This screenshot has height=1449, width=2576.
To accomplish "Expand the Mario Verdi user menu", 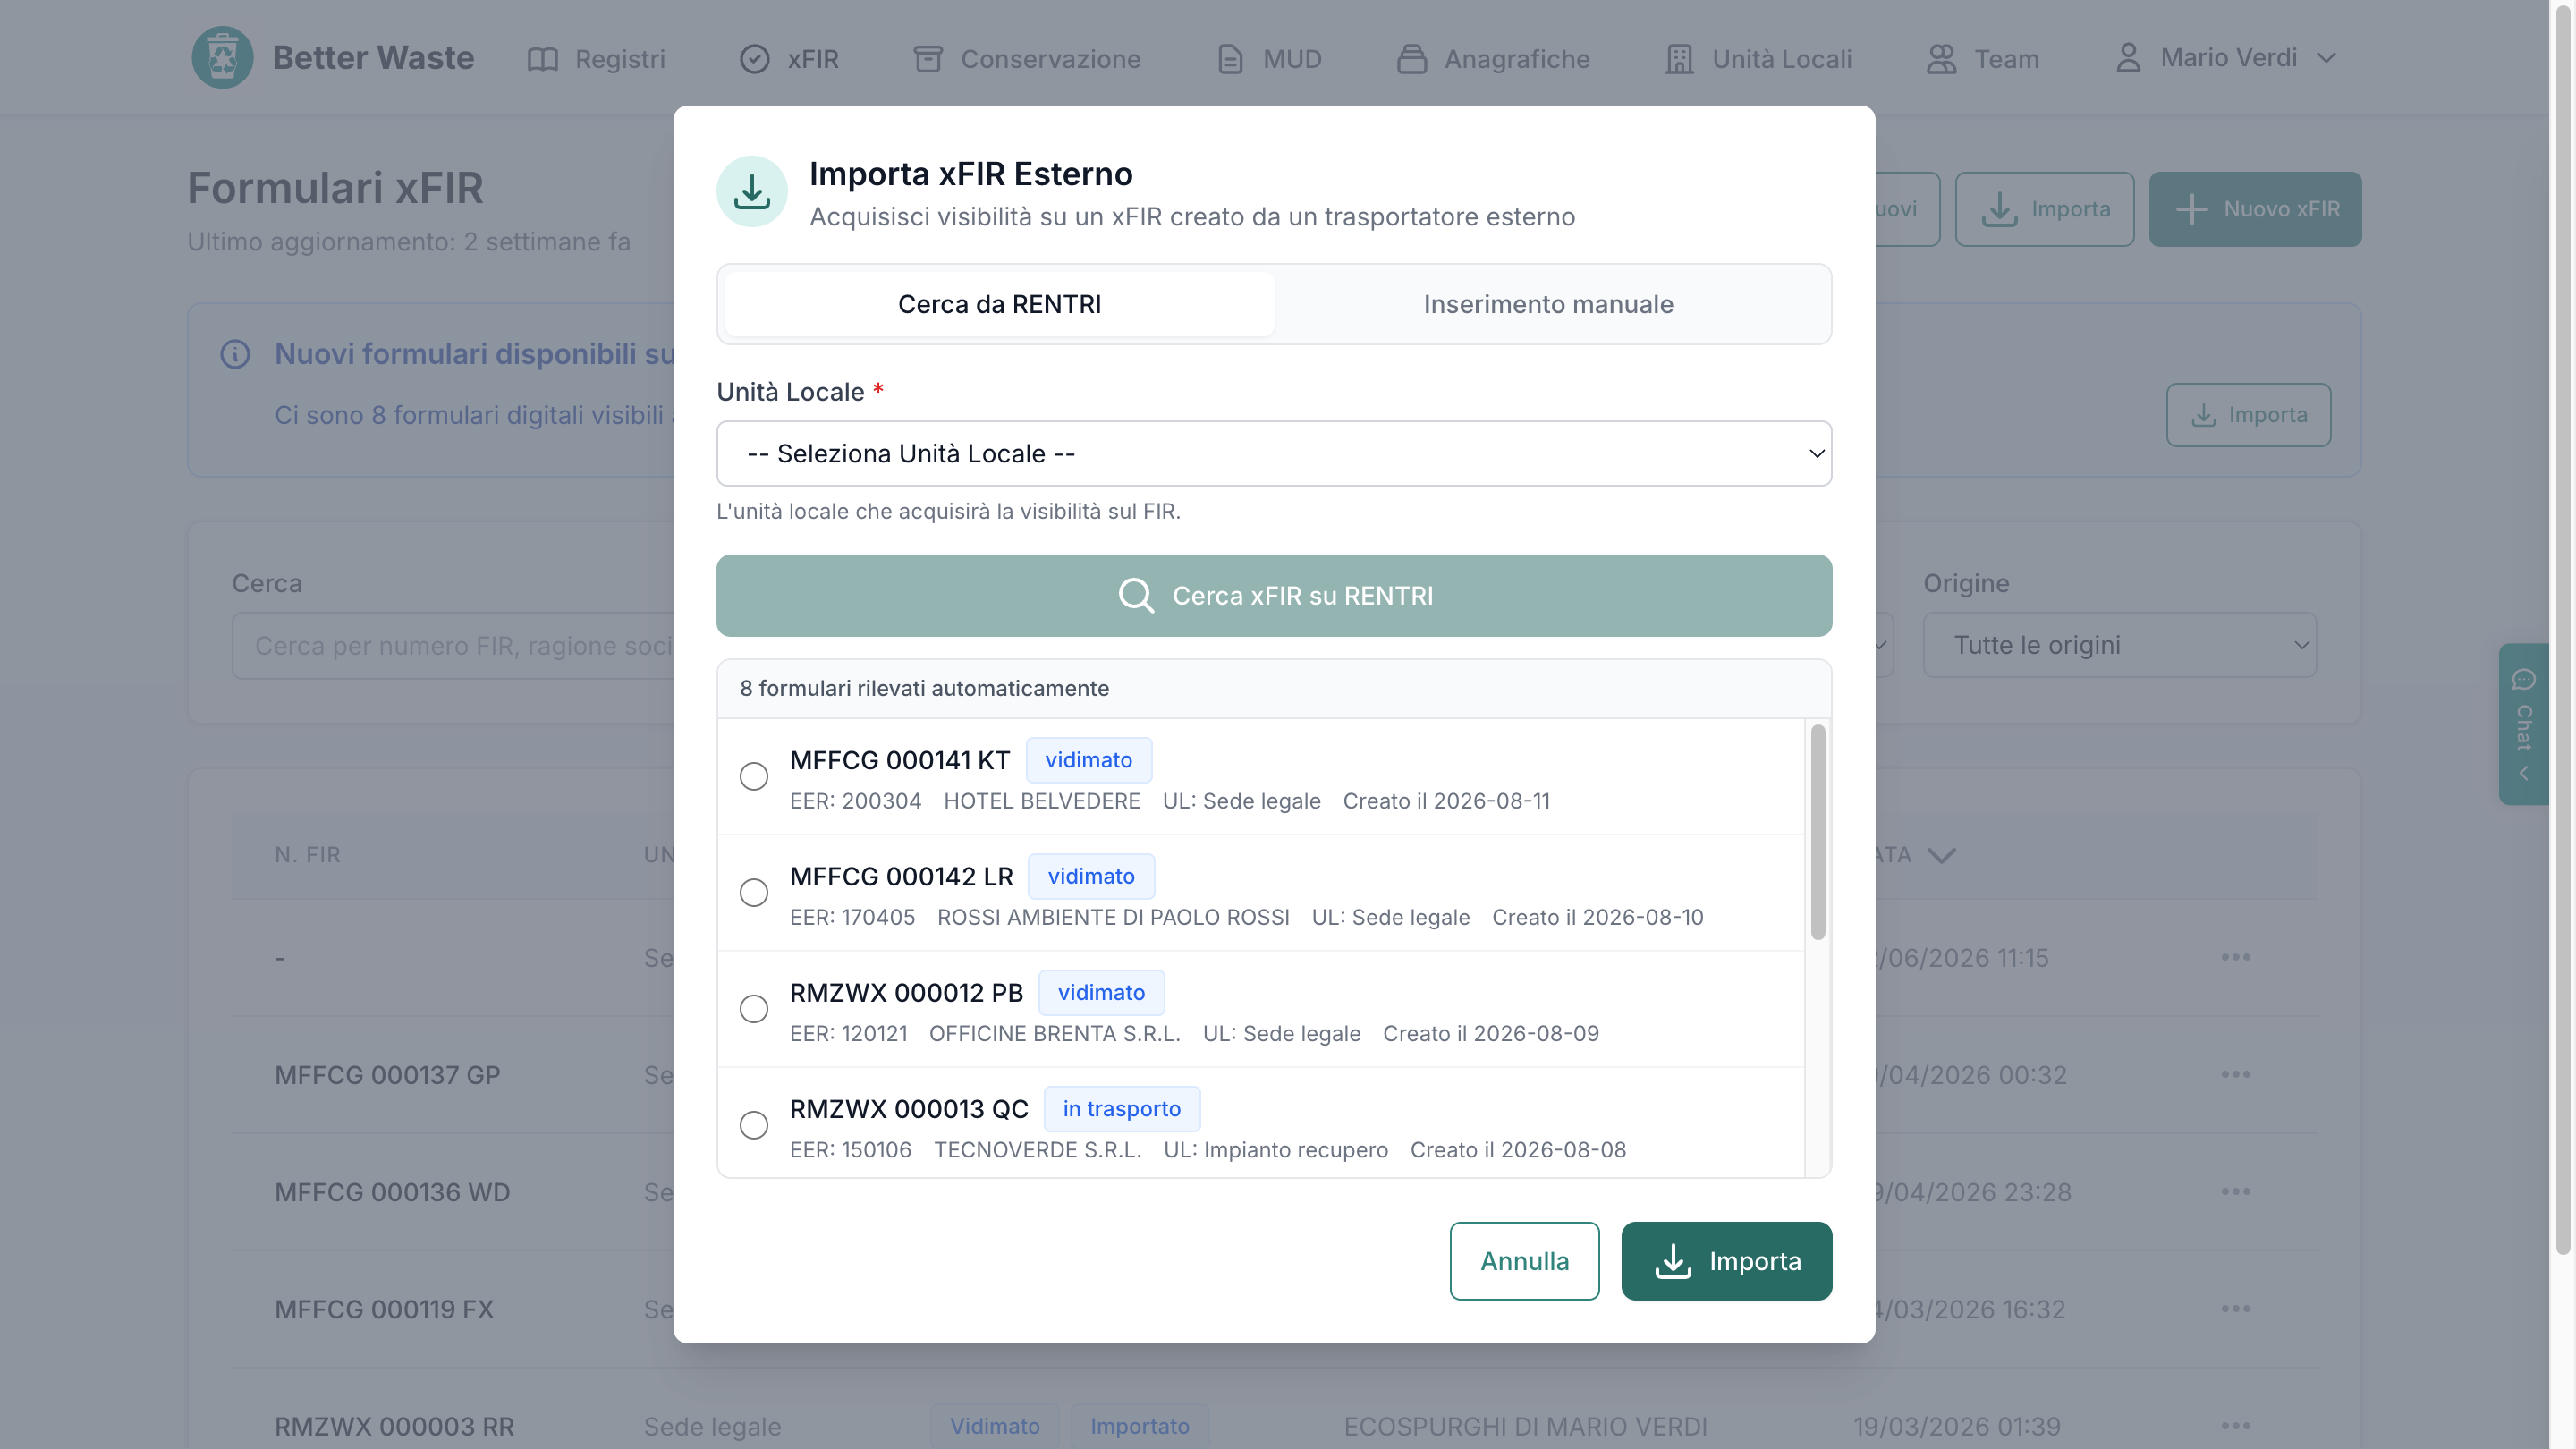I will tap(2227, 57).
